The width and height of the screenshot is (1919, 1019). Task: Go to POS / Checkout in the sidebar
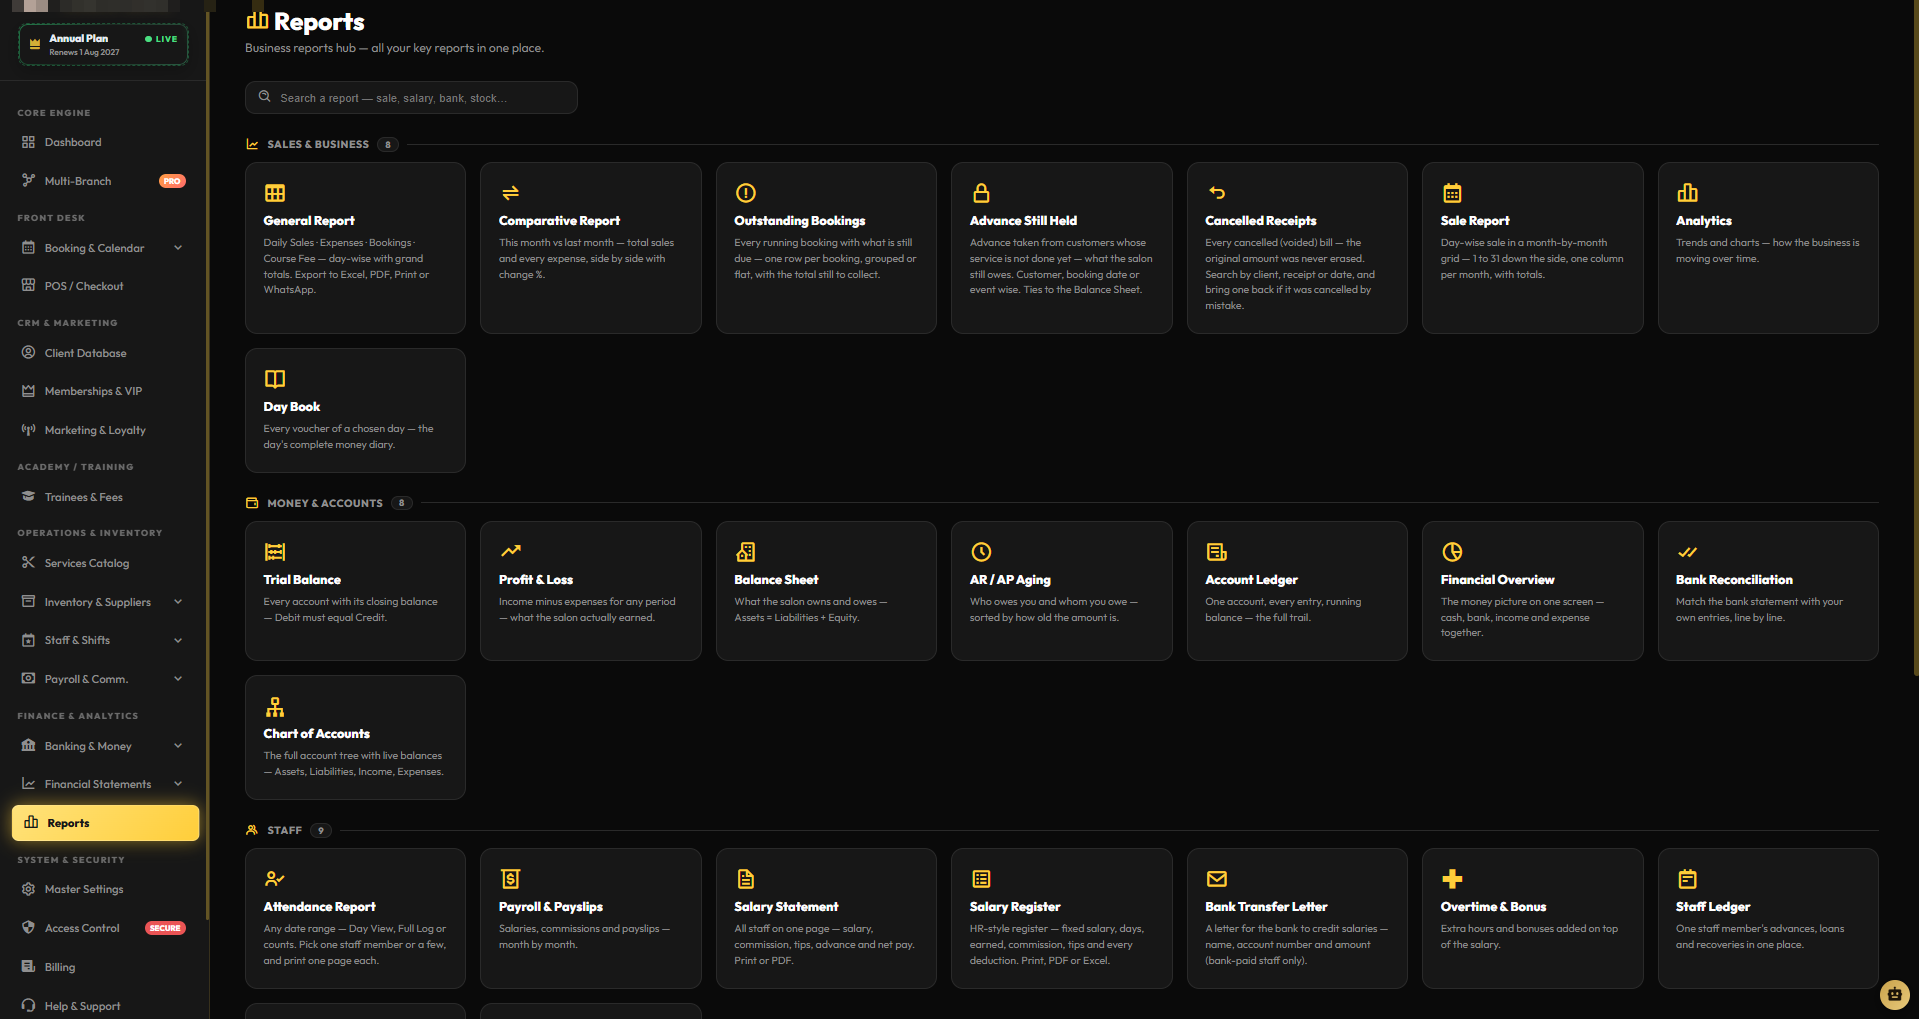tap(105, 286)
